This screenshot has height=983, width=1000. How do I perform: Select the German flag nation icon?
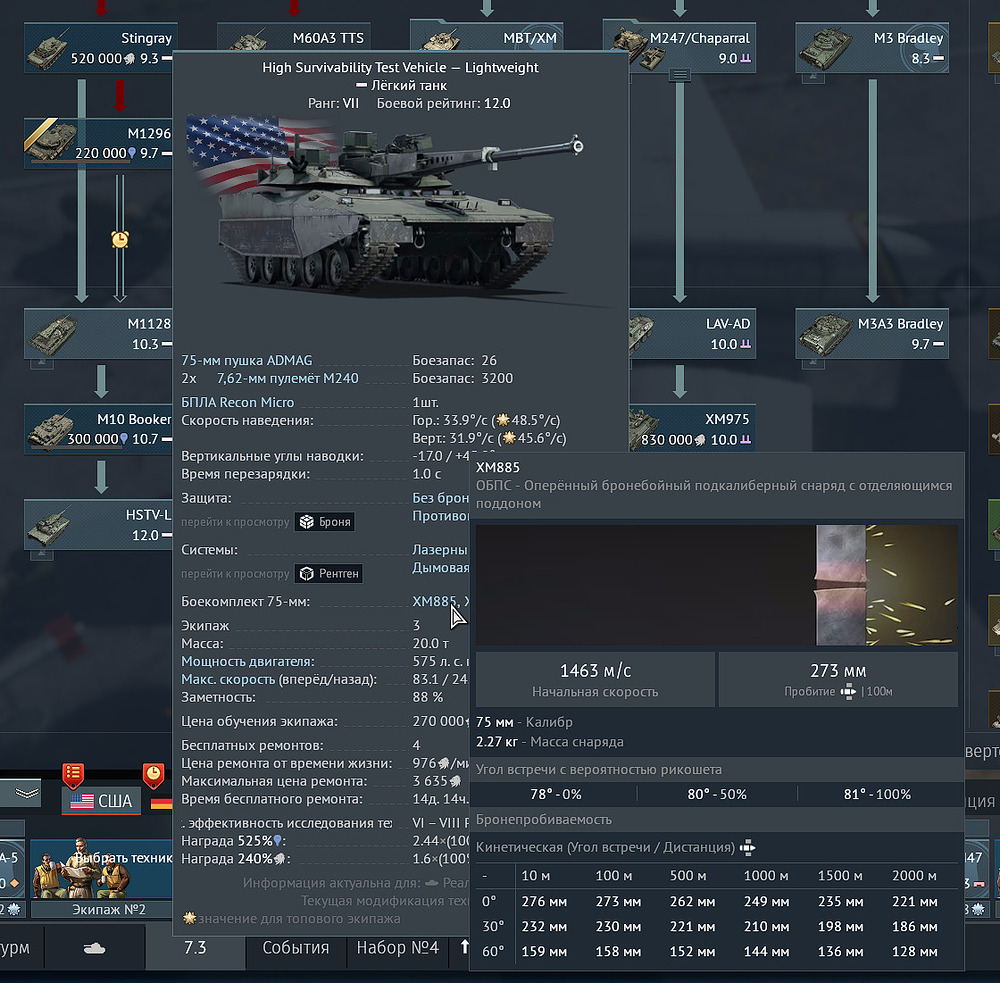(x=161, y=802)
